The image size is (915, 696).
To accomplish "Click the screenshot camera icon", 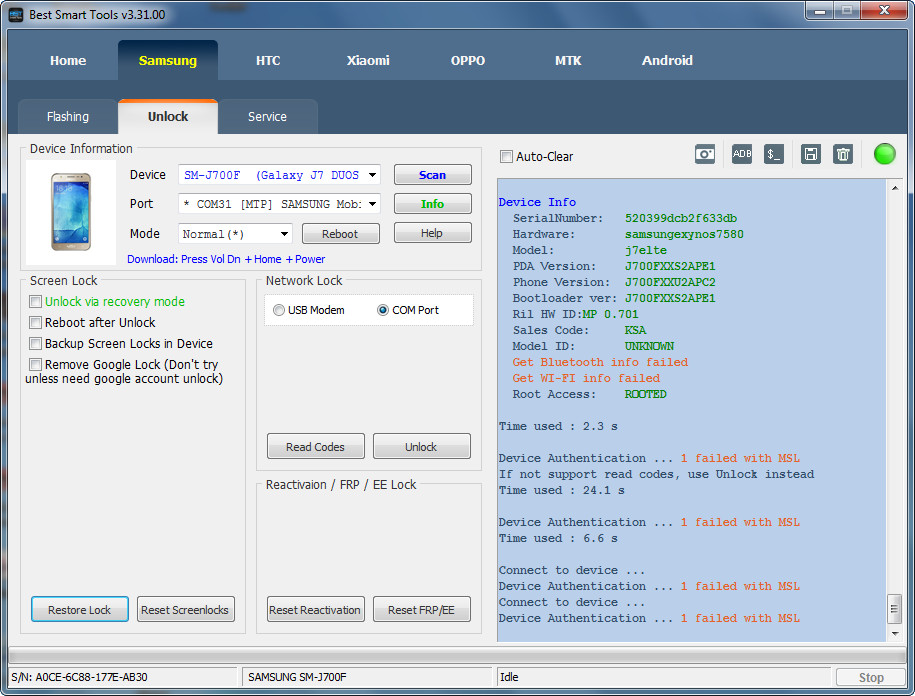I will (x=706, y=154).
